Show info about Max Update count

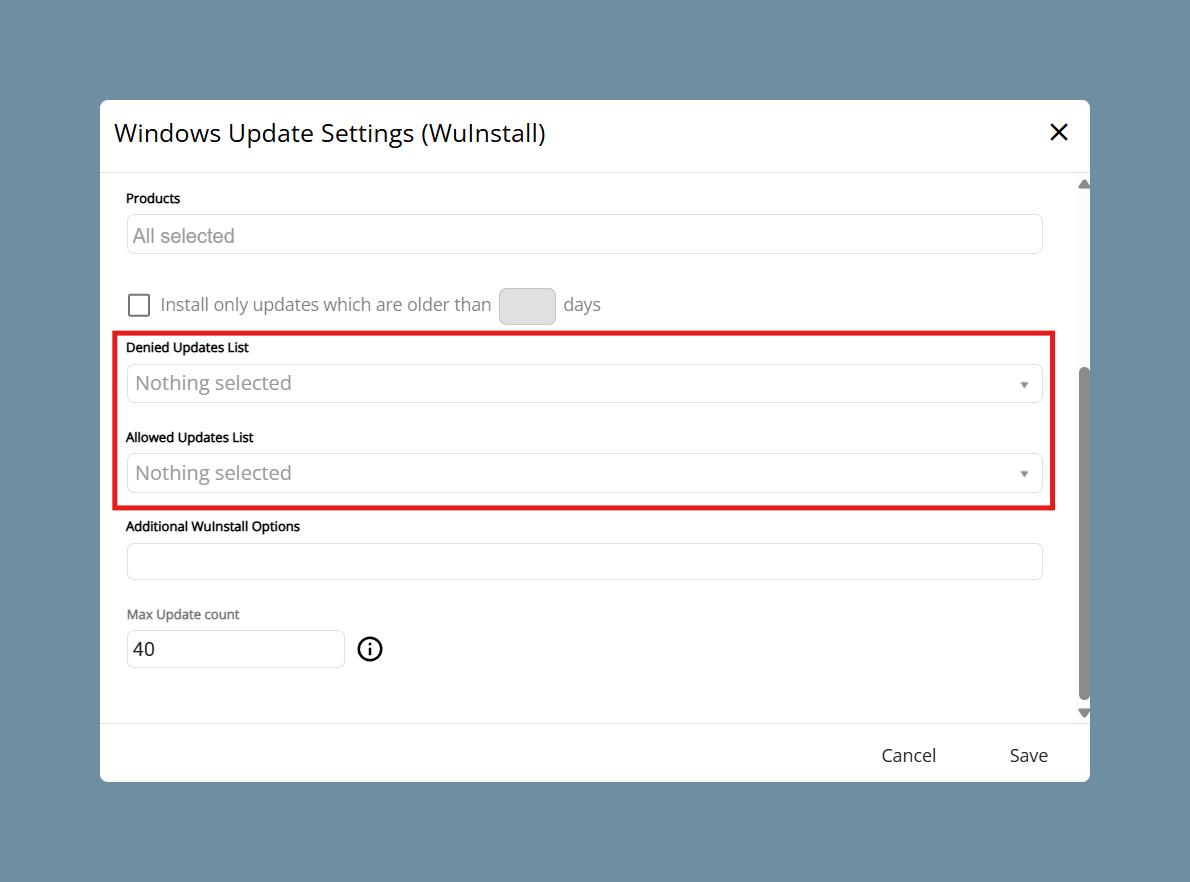[x=370, y=649]
